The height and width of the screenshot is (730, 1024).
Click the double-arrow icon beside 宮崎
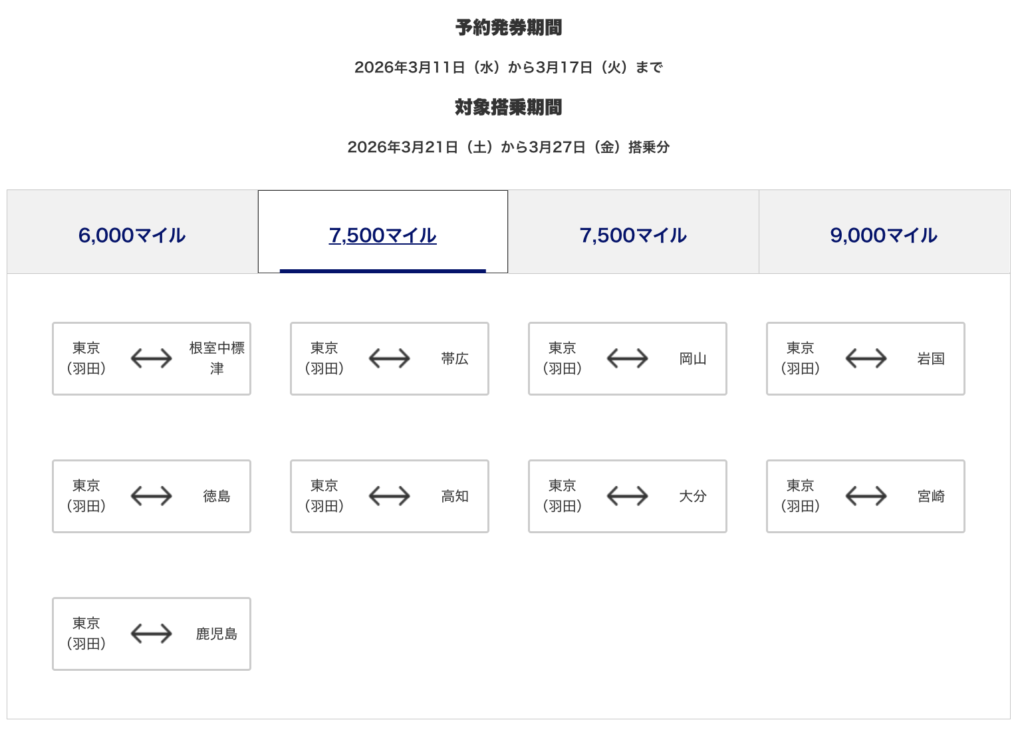click(865, 496)
